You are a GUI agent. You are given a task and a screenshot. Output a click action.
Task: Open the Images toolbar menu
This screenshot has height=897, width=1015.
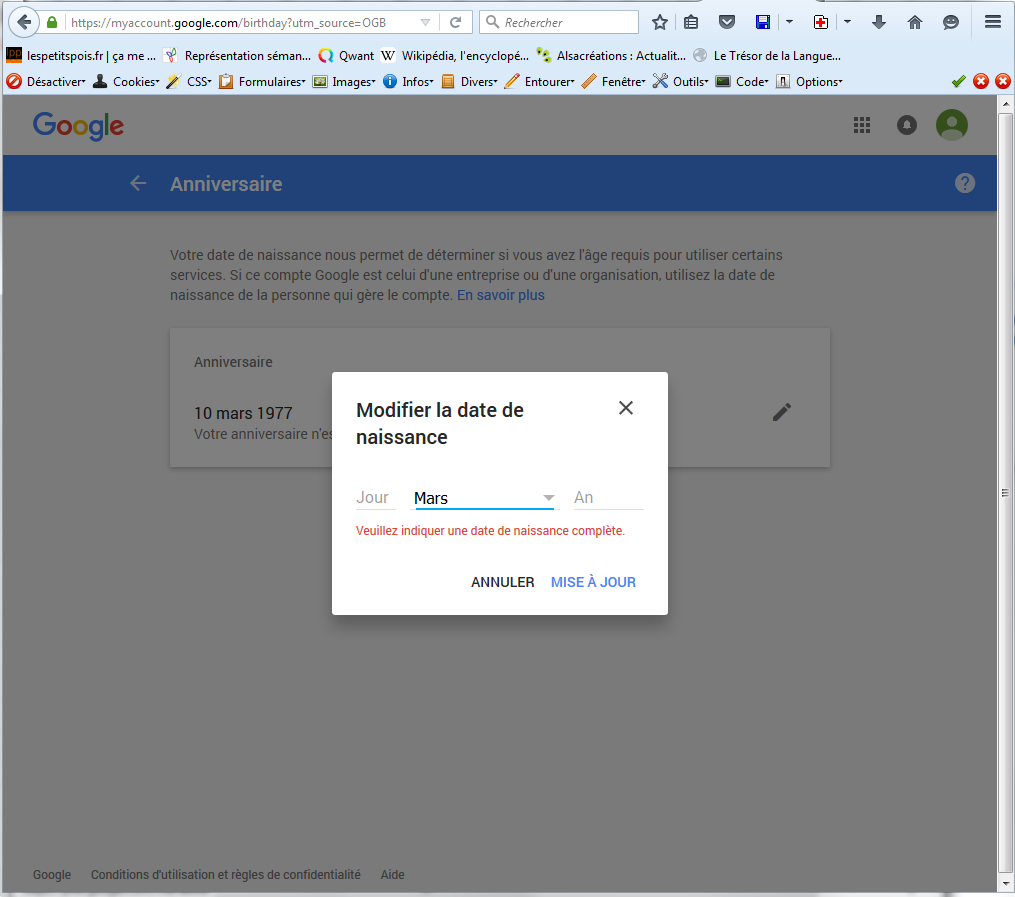tap(344, 82)
